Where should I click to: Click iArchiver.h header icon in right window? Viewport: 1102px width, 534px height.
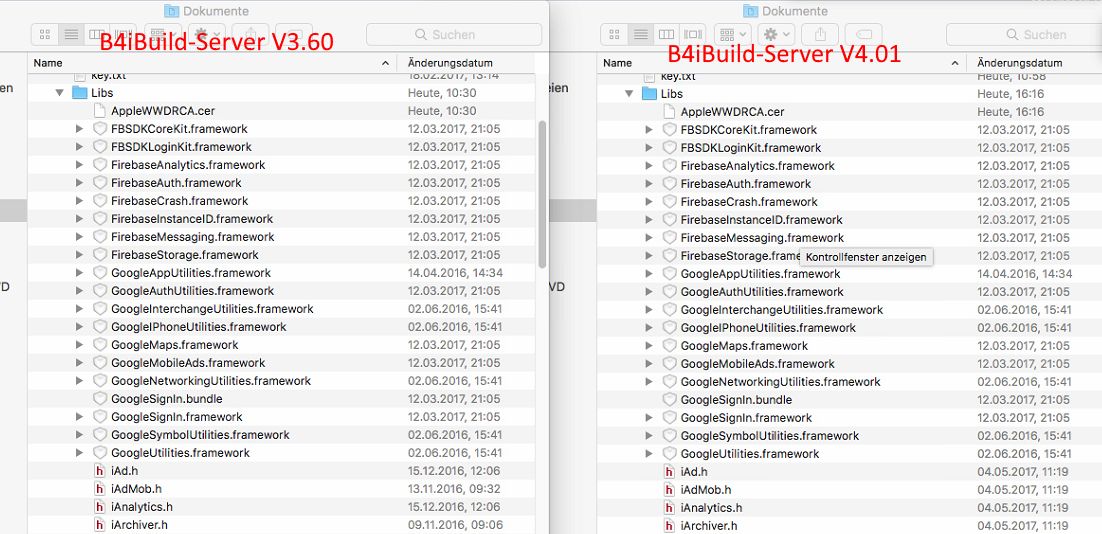tap(669, 526)
